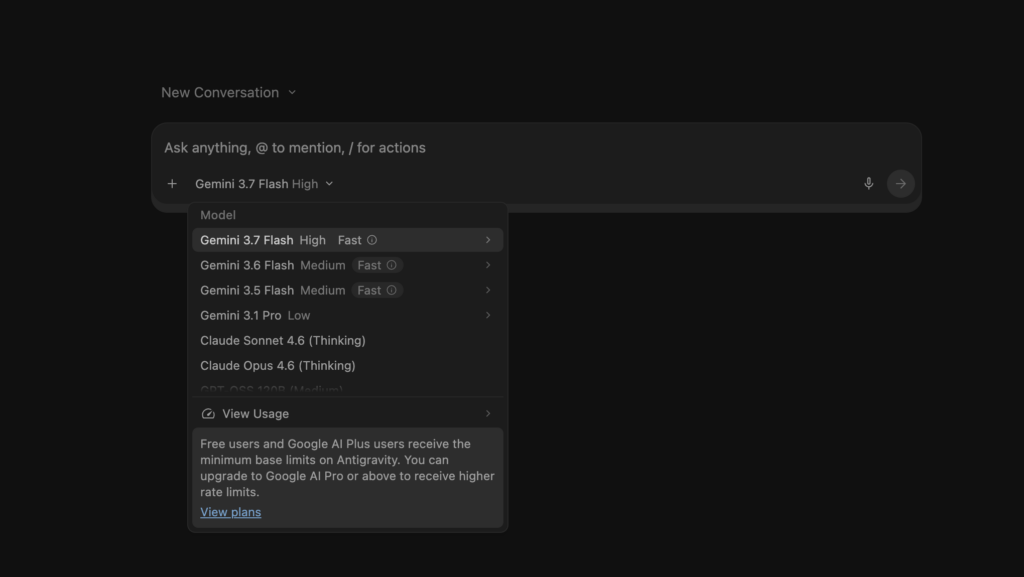Click Medium label beside Gemini 3.6 Flash
Image resolution: width=1024 pixels, height=577 pixels.
click(x=323, y=265)
